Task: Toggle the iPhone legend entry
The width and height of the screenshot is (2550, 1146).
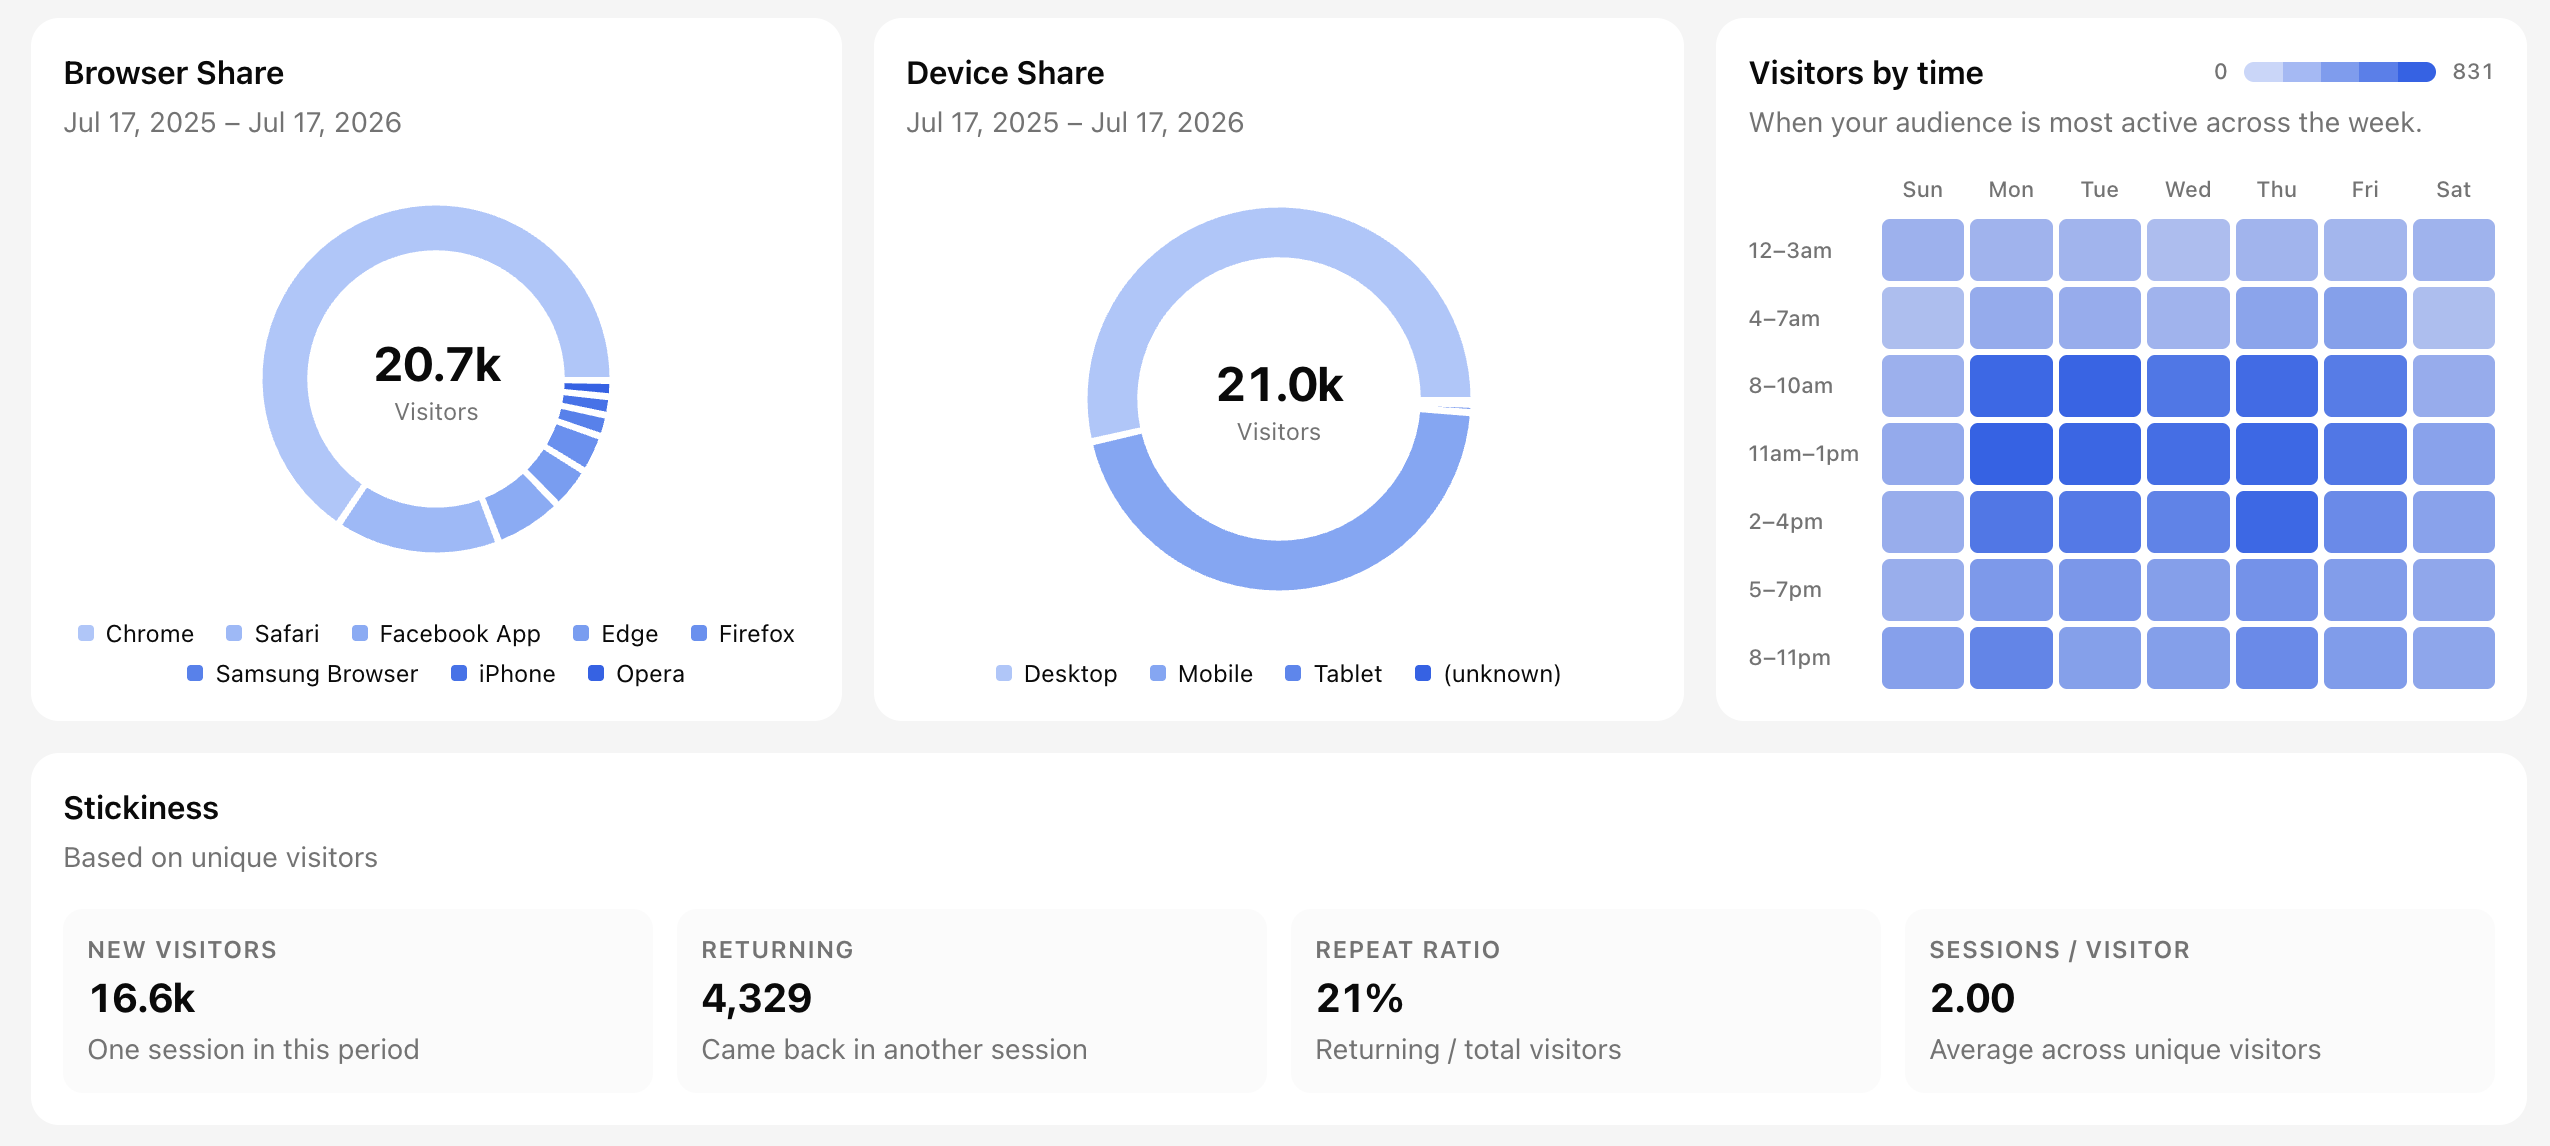Action: 503,673
